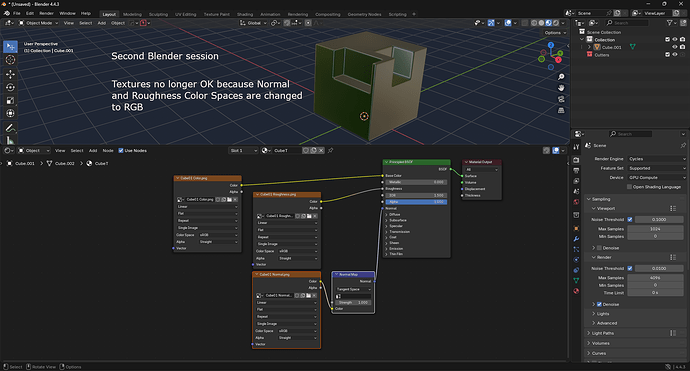
Task: Toggle Render Noise Threshold checkbox
Action: click(x=630, y=268)
